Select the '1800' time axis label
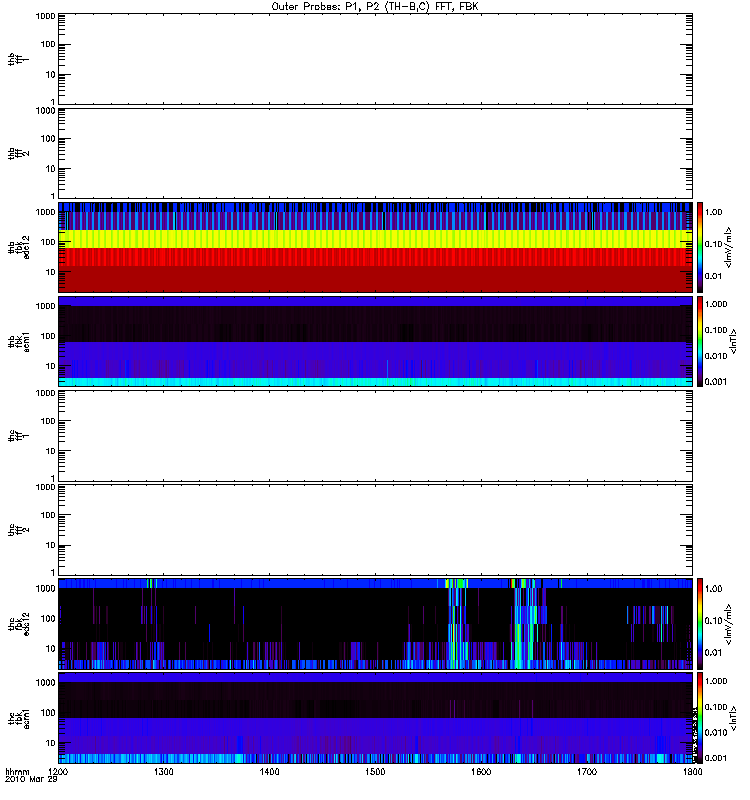 [692, 772]
